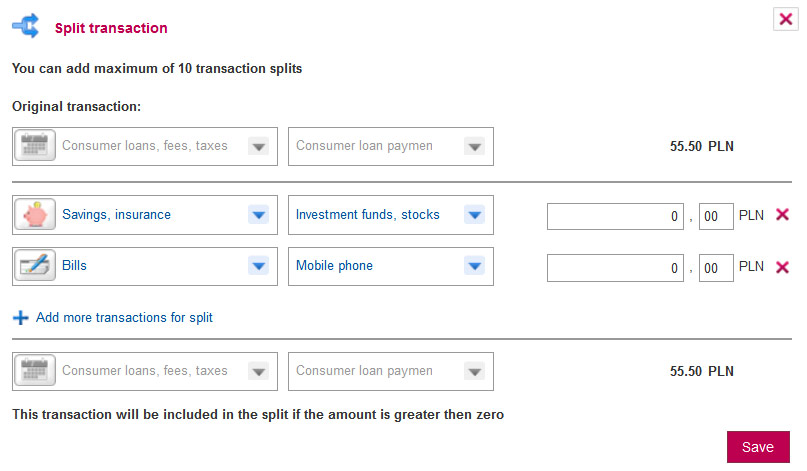Click the Bills pen-and-card icon
807x471 pixels.
coord(35,266)
